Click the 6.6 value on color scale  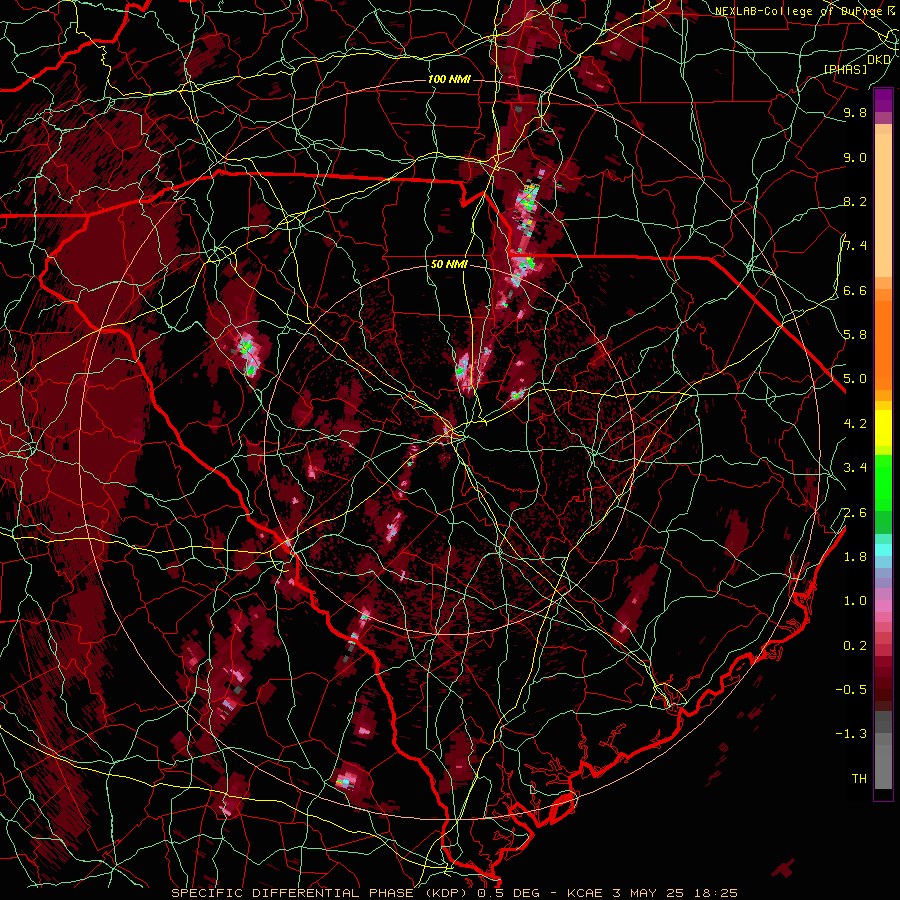coord(855,290)
